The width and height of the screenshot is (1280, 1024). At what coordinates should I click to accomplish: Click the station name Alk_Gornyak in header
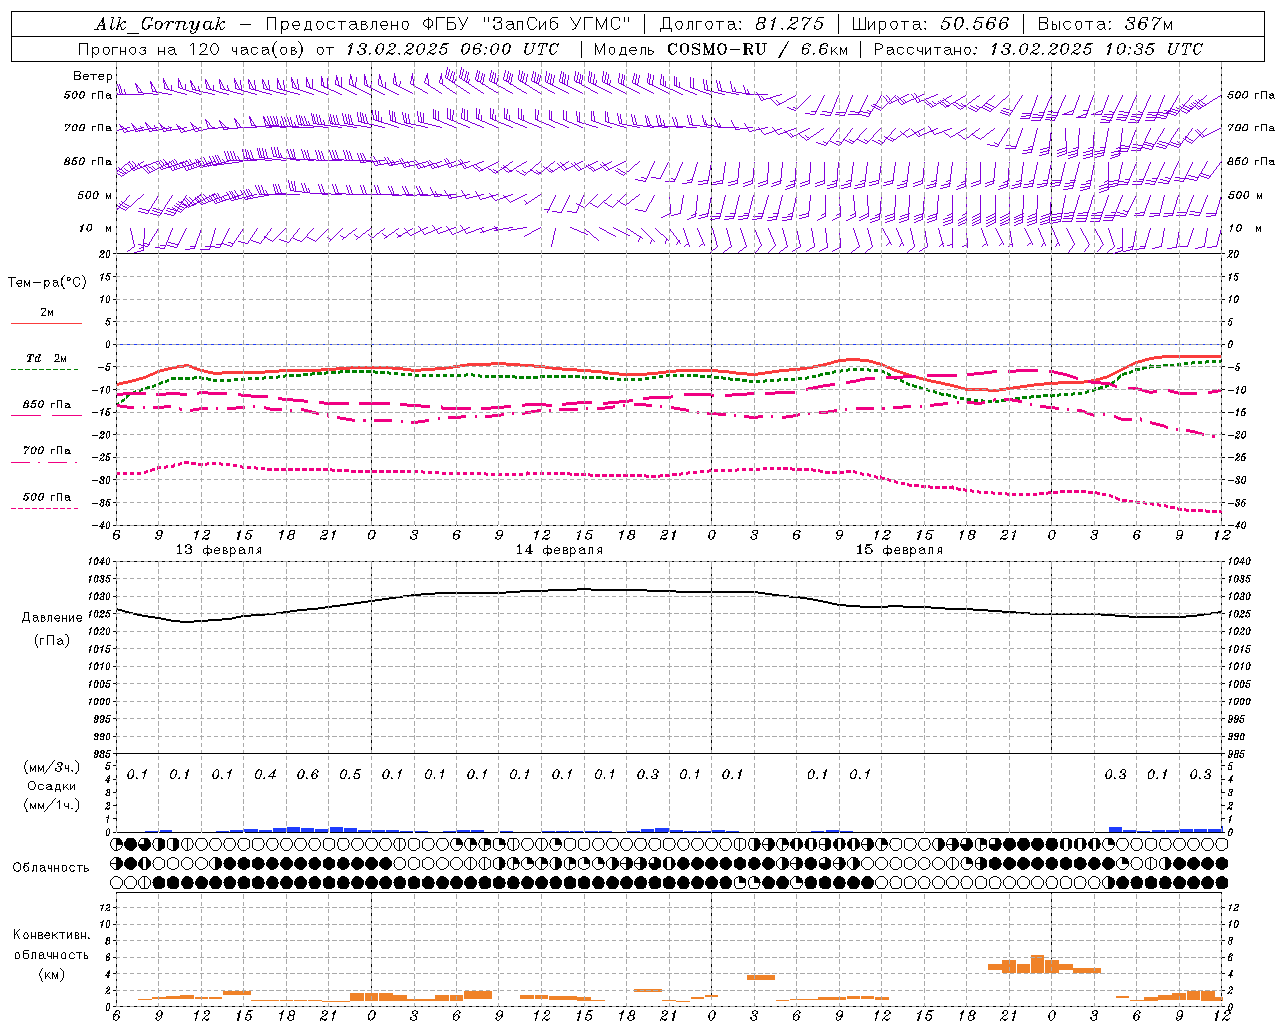[160, 24]
